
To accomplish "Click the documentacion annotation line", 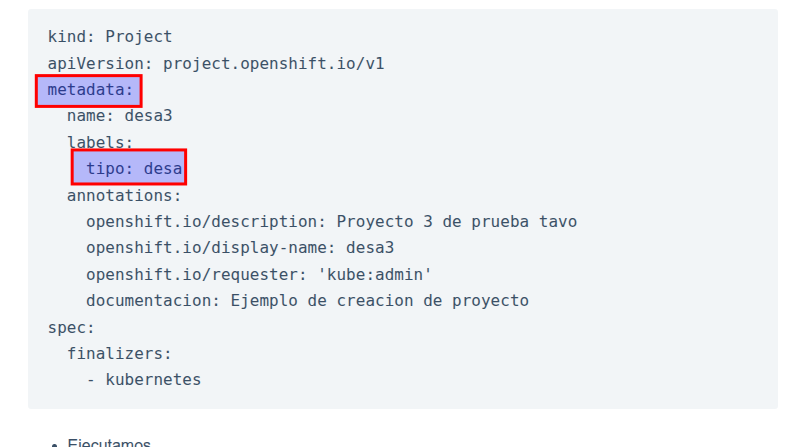I will coord(307,300).
